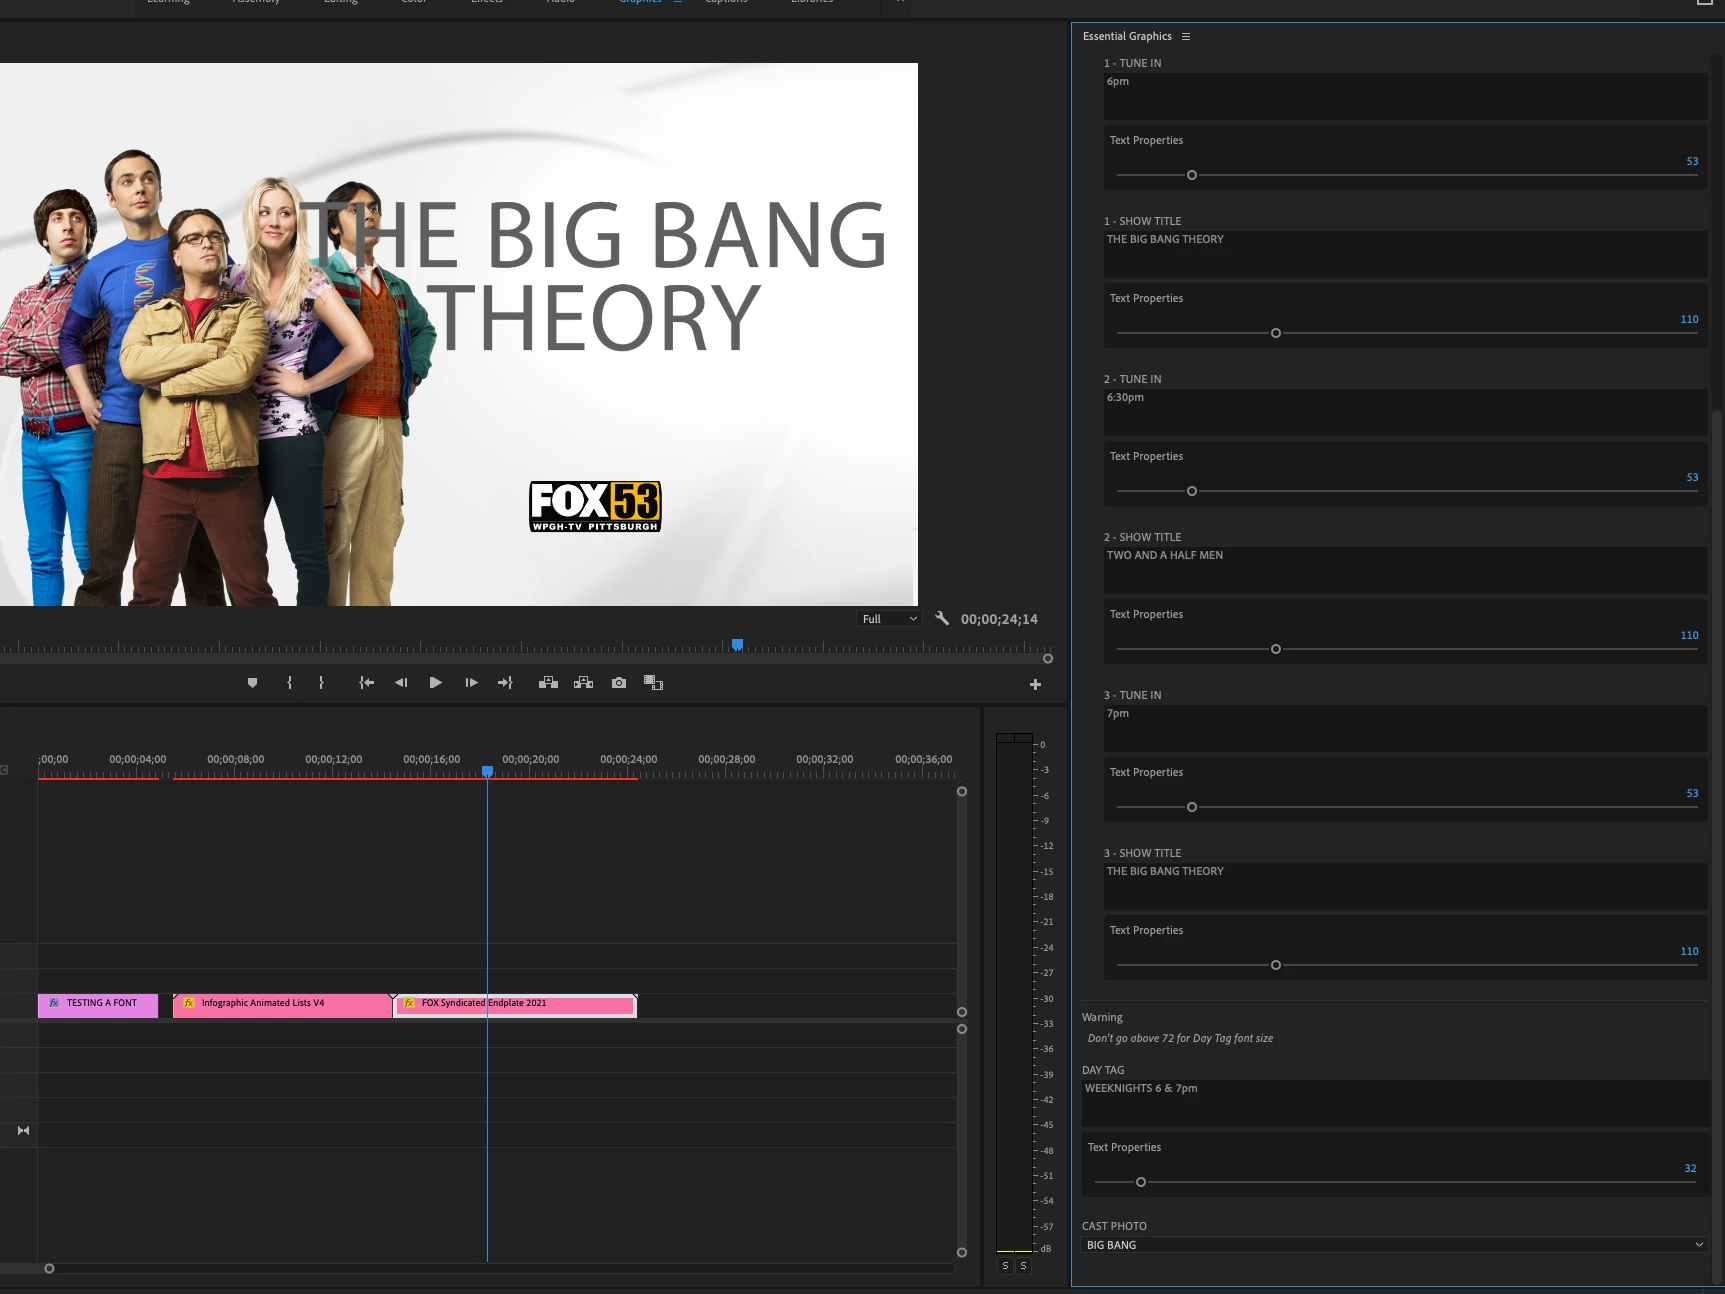Open the Full playback resolution dropdown
The image size is (1725, 1294).
888,619
